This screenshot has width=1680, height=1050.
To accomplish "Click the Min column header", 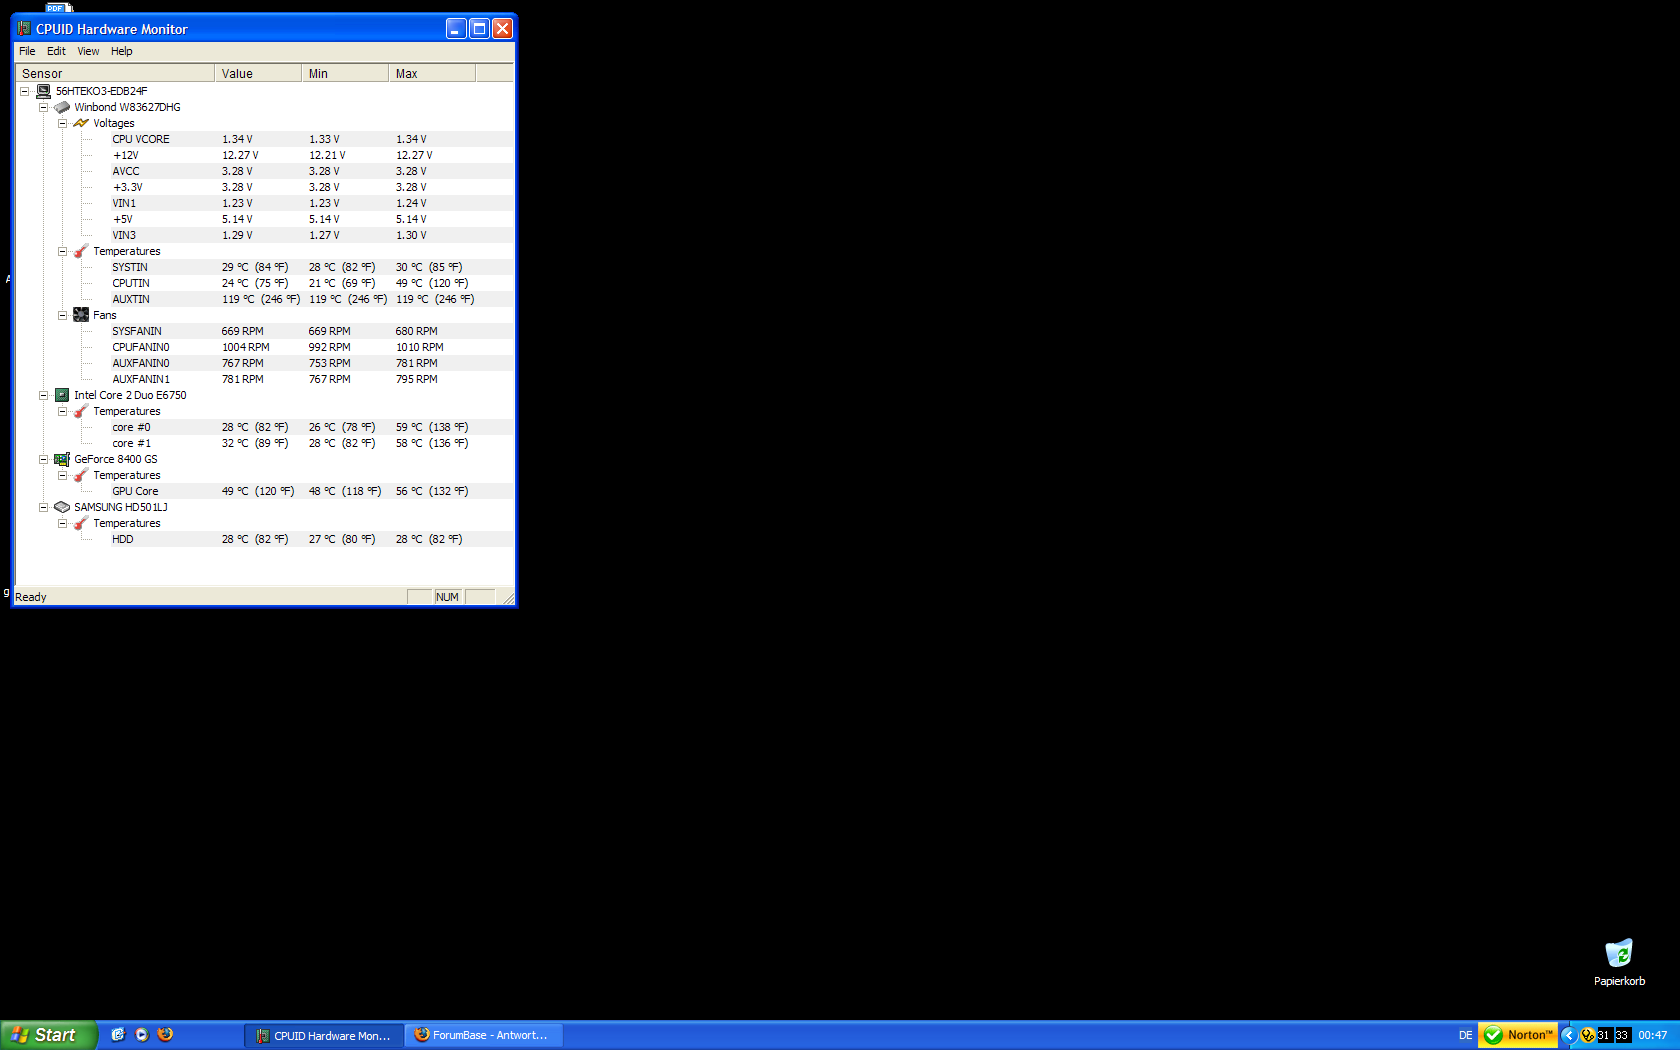I will point(345,73).
